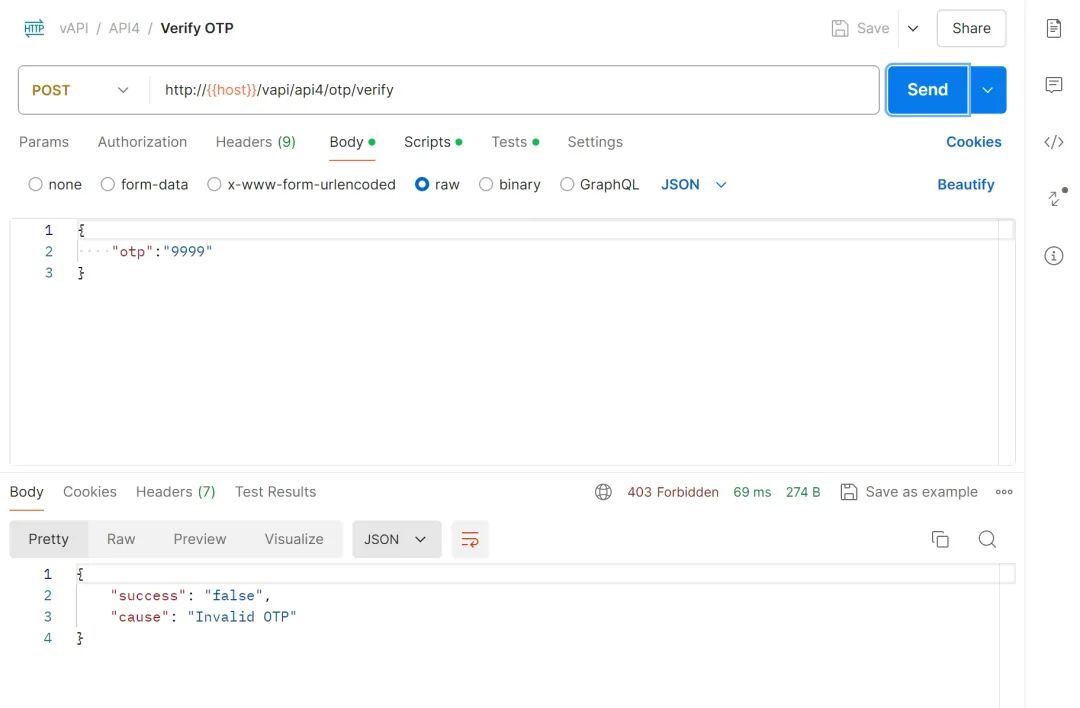This screenshot has width=1080, height=708.
Task: Click the Save as example disk icon
Action: point(849,492)
